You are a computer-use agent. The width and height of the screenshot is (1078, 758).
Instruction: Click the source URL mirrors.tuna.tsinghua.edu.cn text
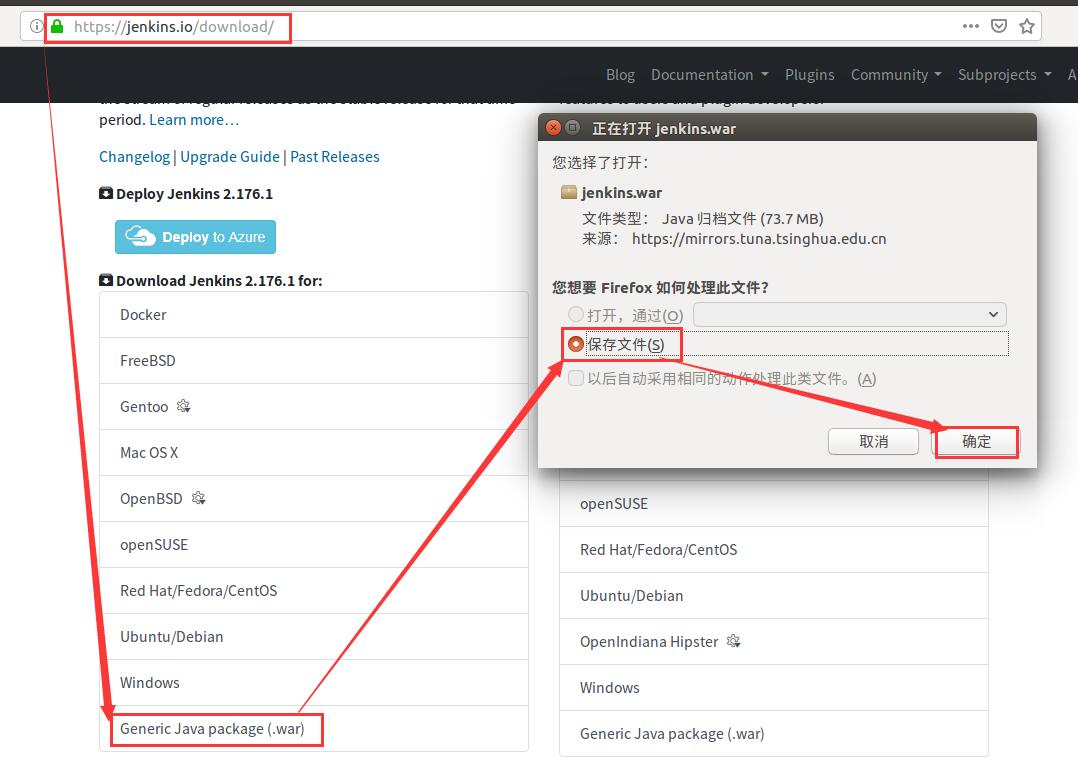point(759,238)
